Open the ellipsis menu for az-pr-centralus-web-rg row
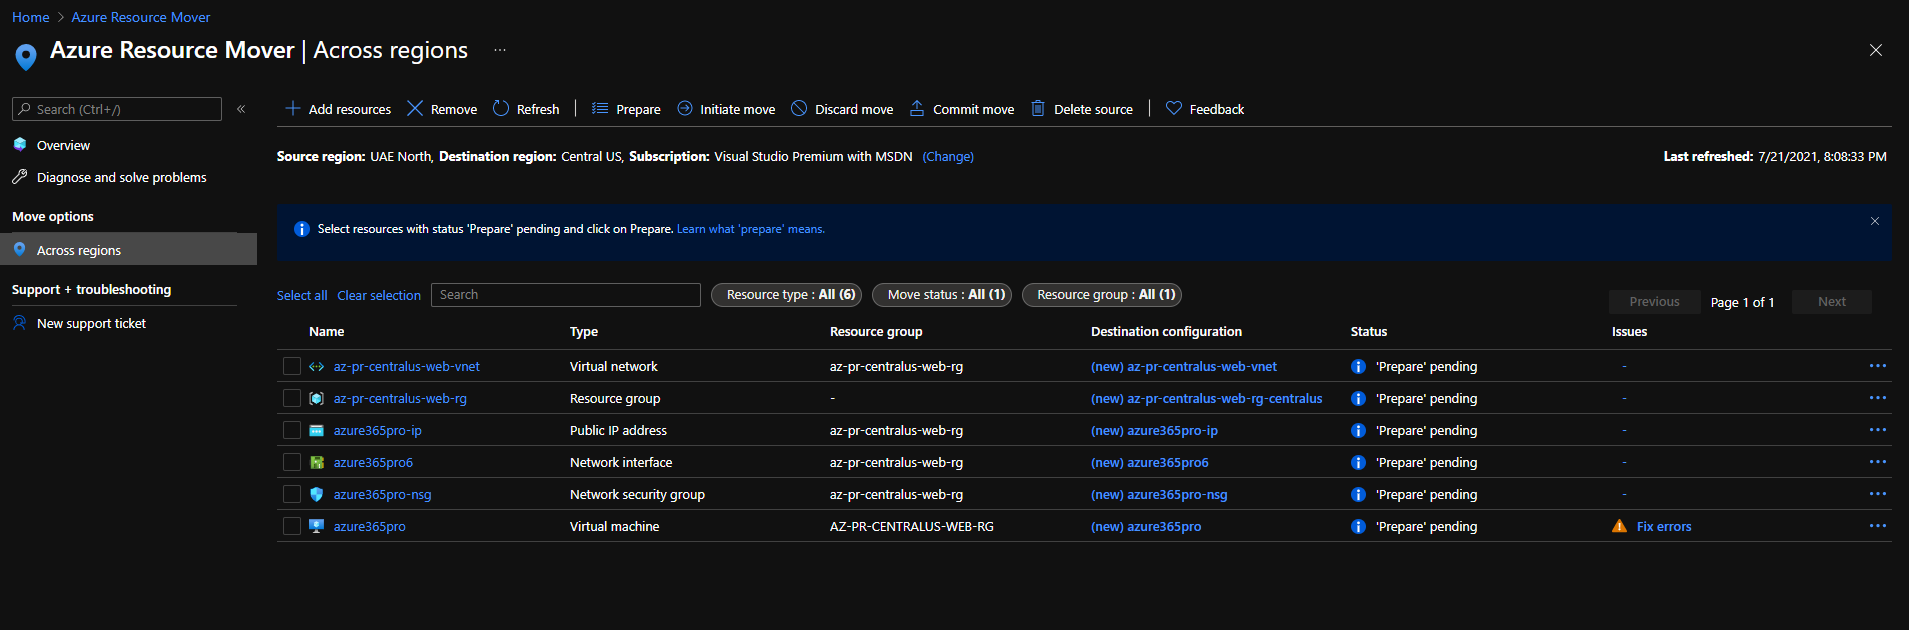1909x630 pixels. 1878,398
